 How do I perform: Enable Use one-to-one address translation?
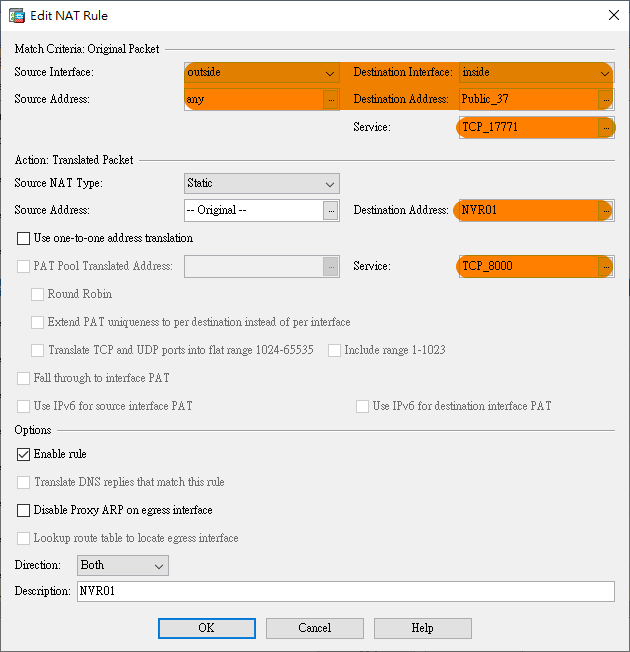24,239
